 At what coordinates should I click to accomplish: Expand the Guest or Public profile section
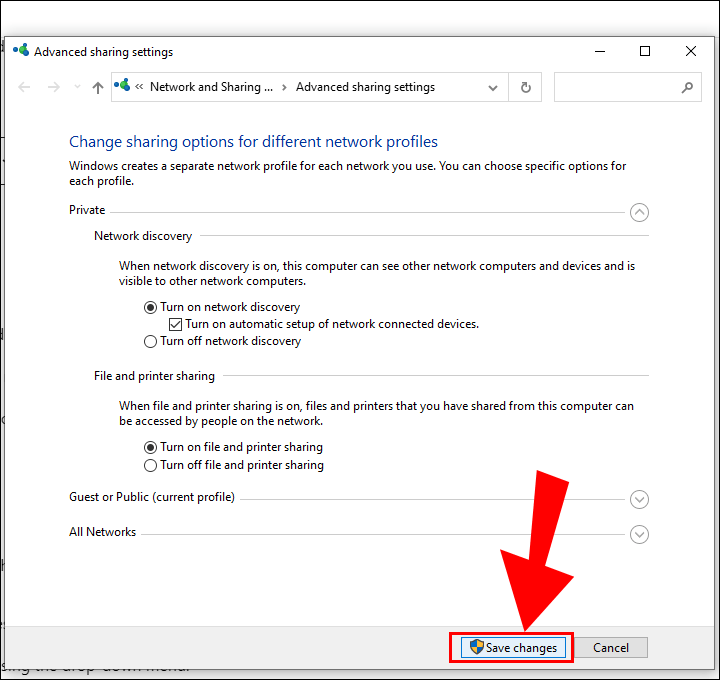(x=639, y=500)
